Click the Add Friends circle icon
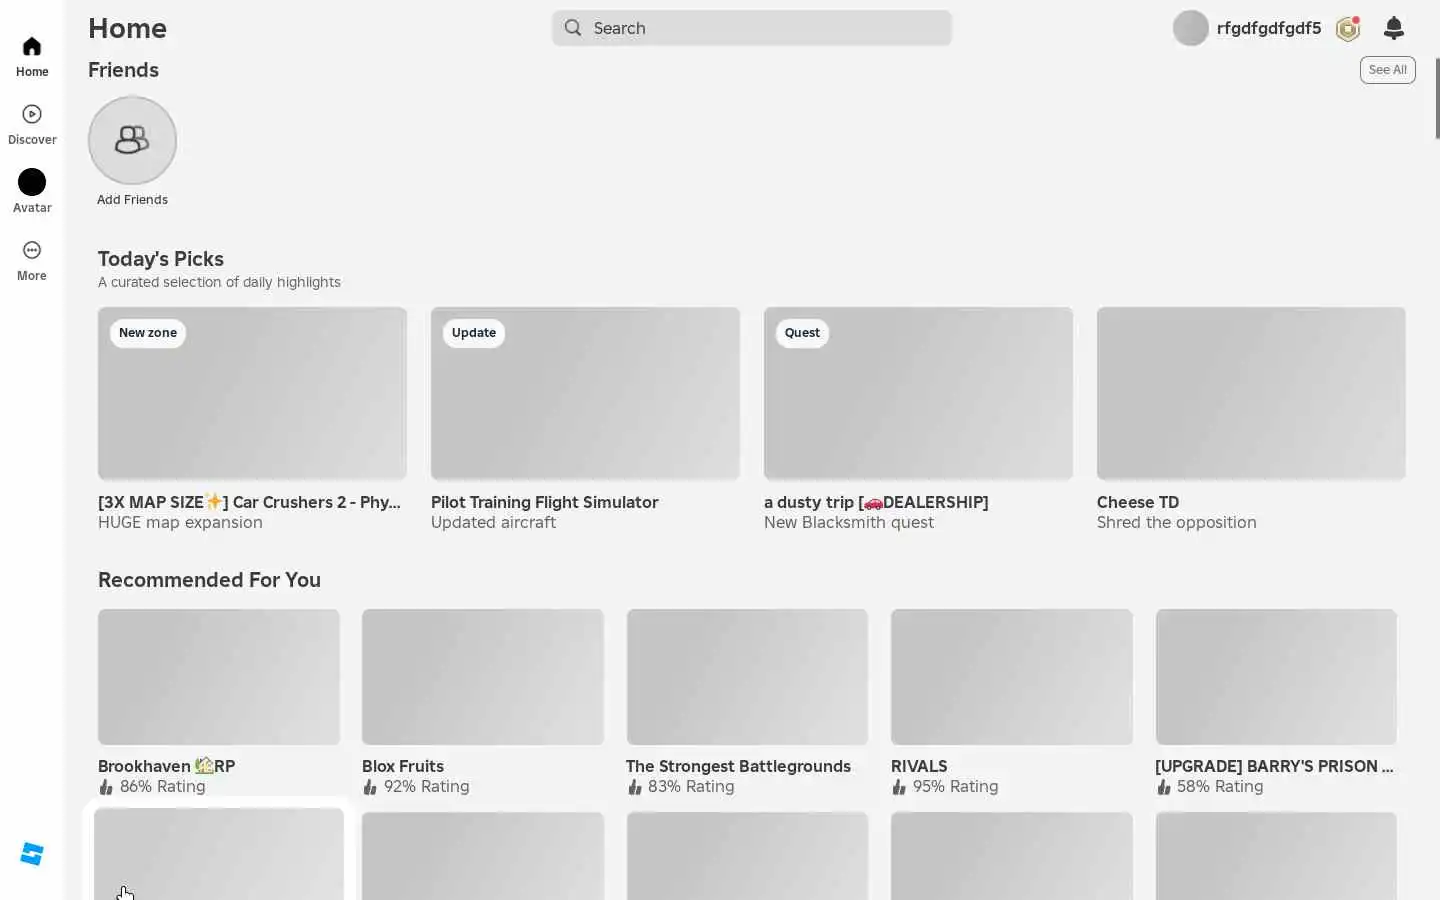The width and height of the screenshot is (1440, 900). click(132, 140)
